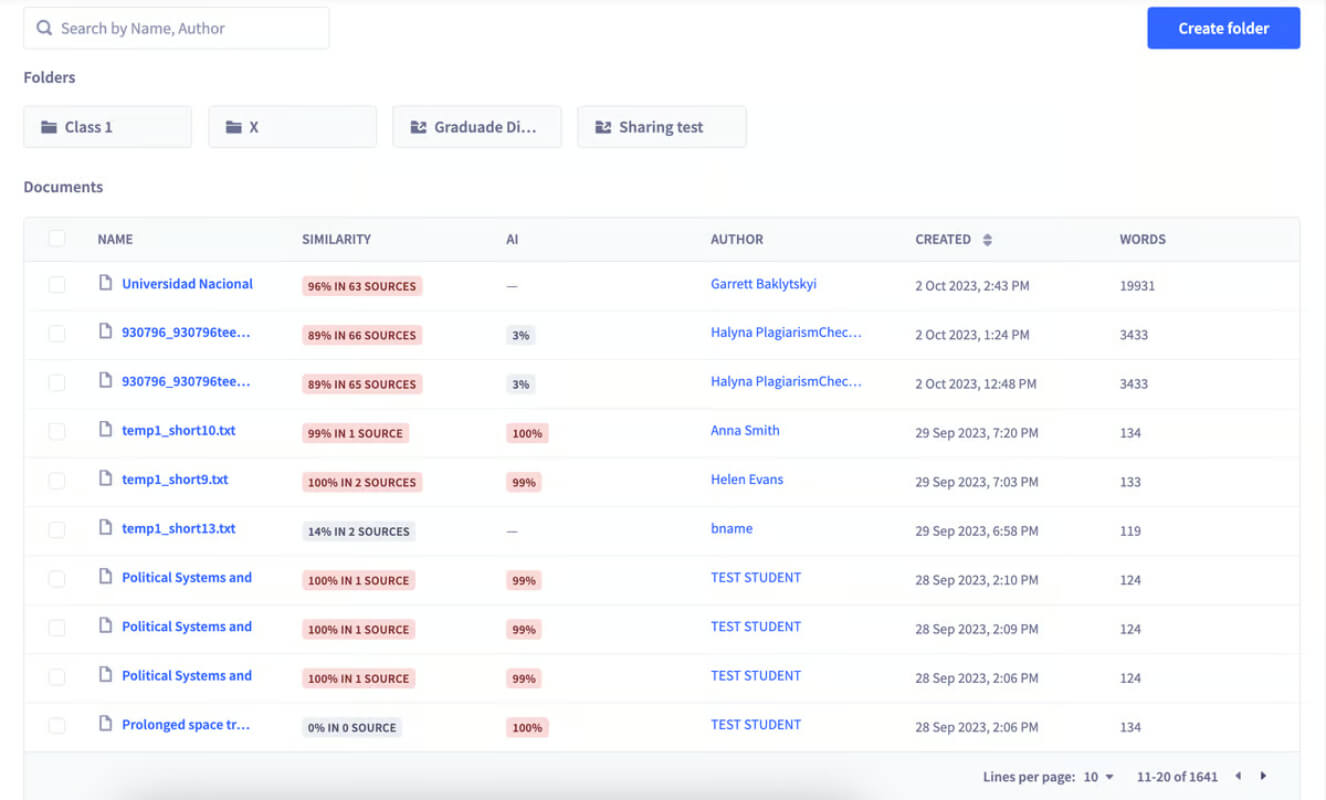Click the search magnifier icon
This screenshot has height=800, width=1326.
pos(44,28)
